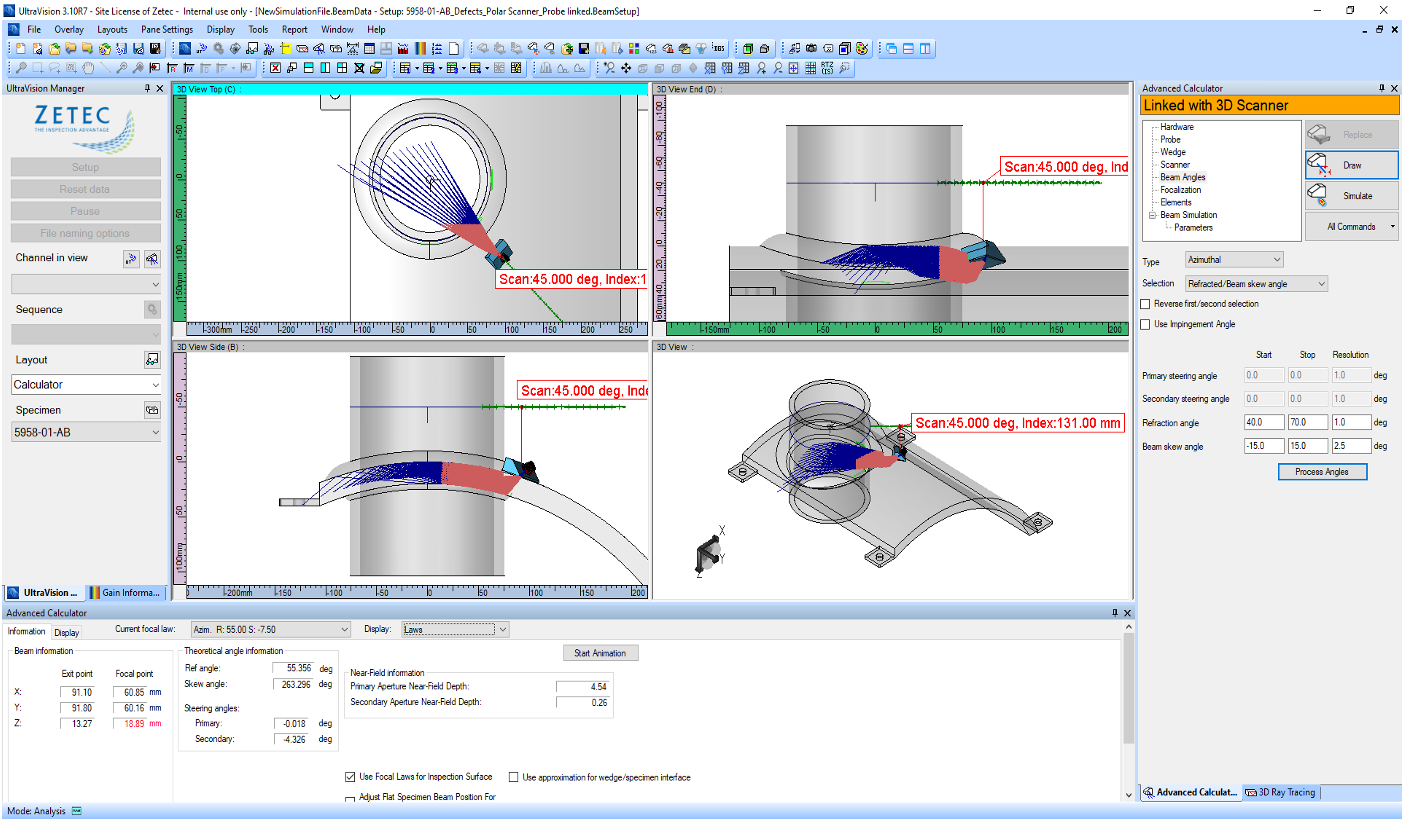Click the status bar icon next to Analysis
The height and width of the screenshot is (820, 1402).
coord(77,811)
